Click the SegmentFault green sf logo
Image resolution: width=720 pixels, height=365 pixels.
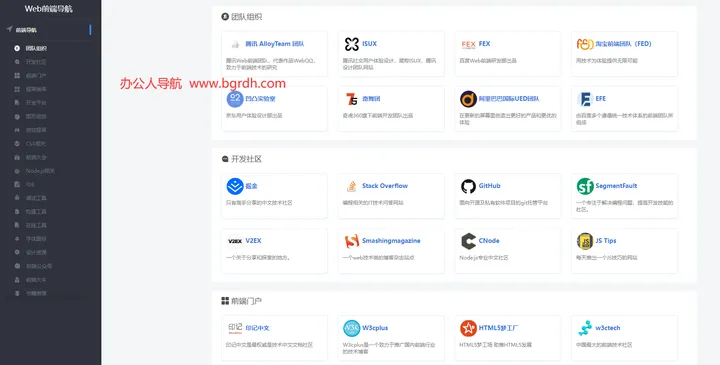[x=585, y=186]
